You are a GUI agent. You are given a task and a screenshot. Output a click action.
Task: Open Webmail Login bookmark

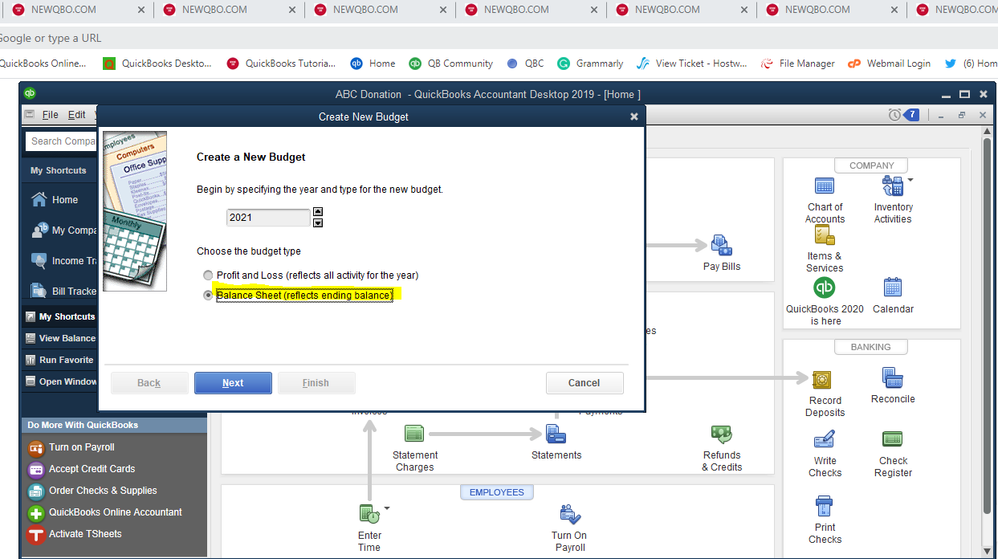tap(889, 63)
